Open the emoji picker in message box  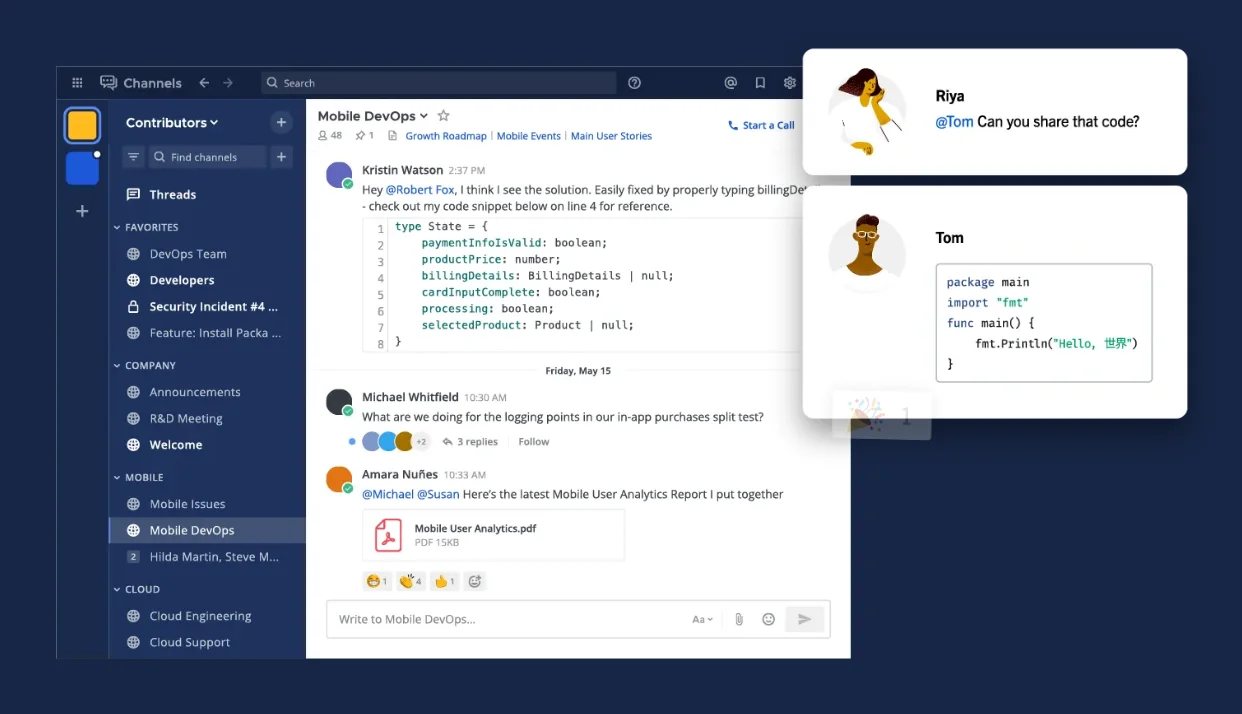pyautogui.click(x=768, y=619)
